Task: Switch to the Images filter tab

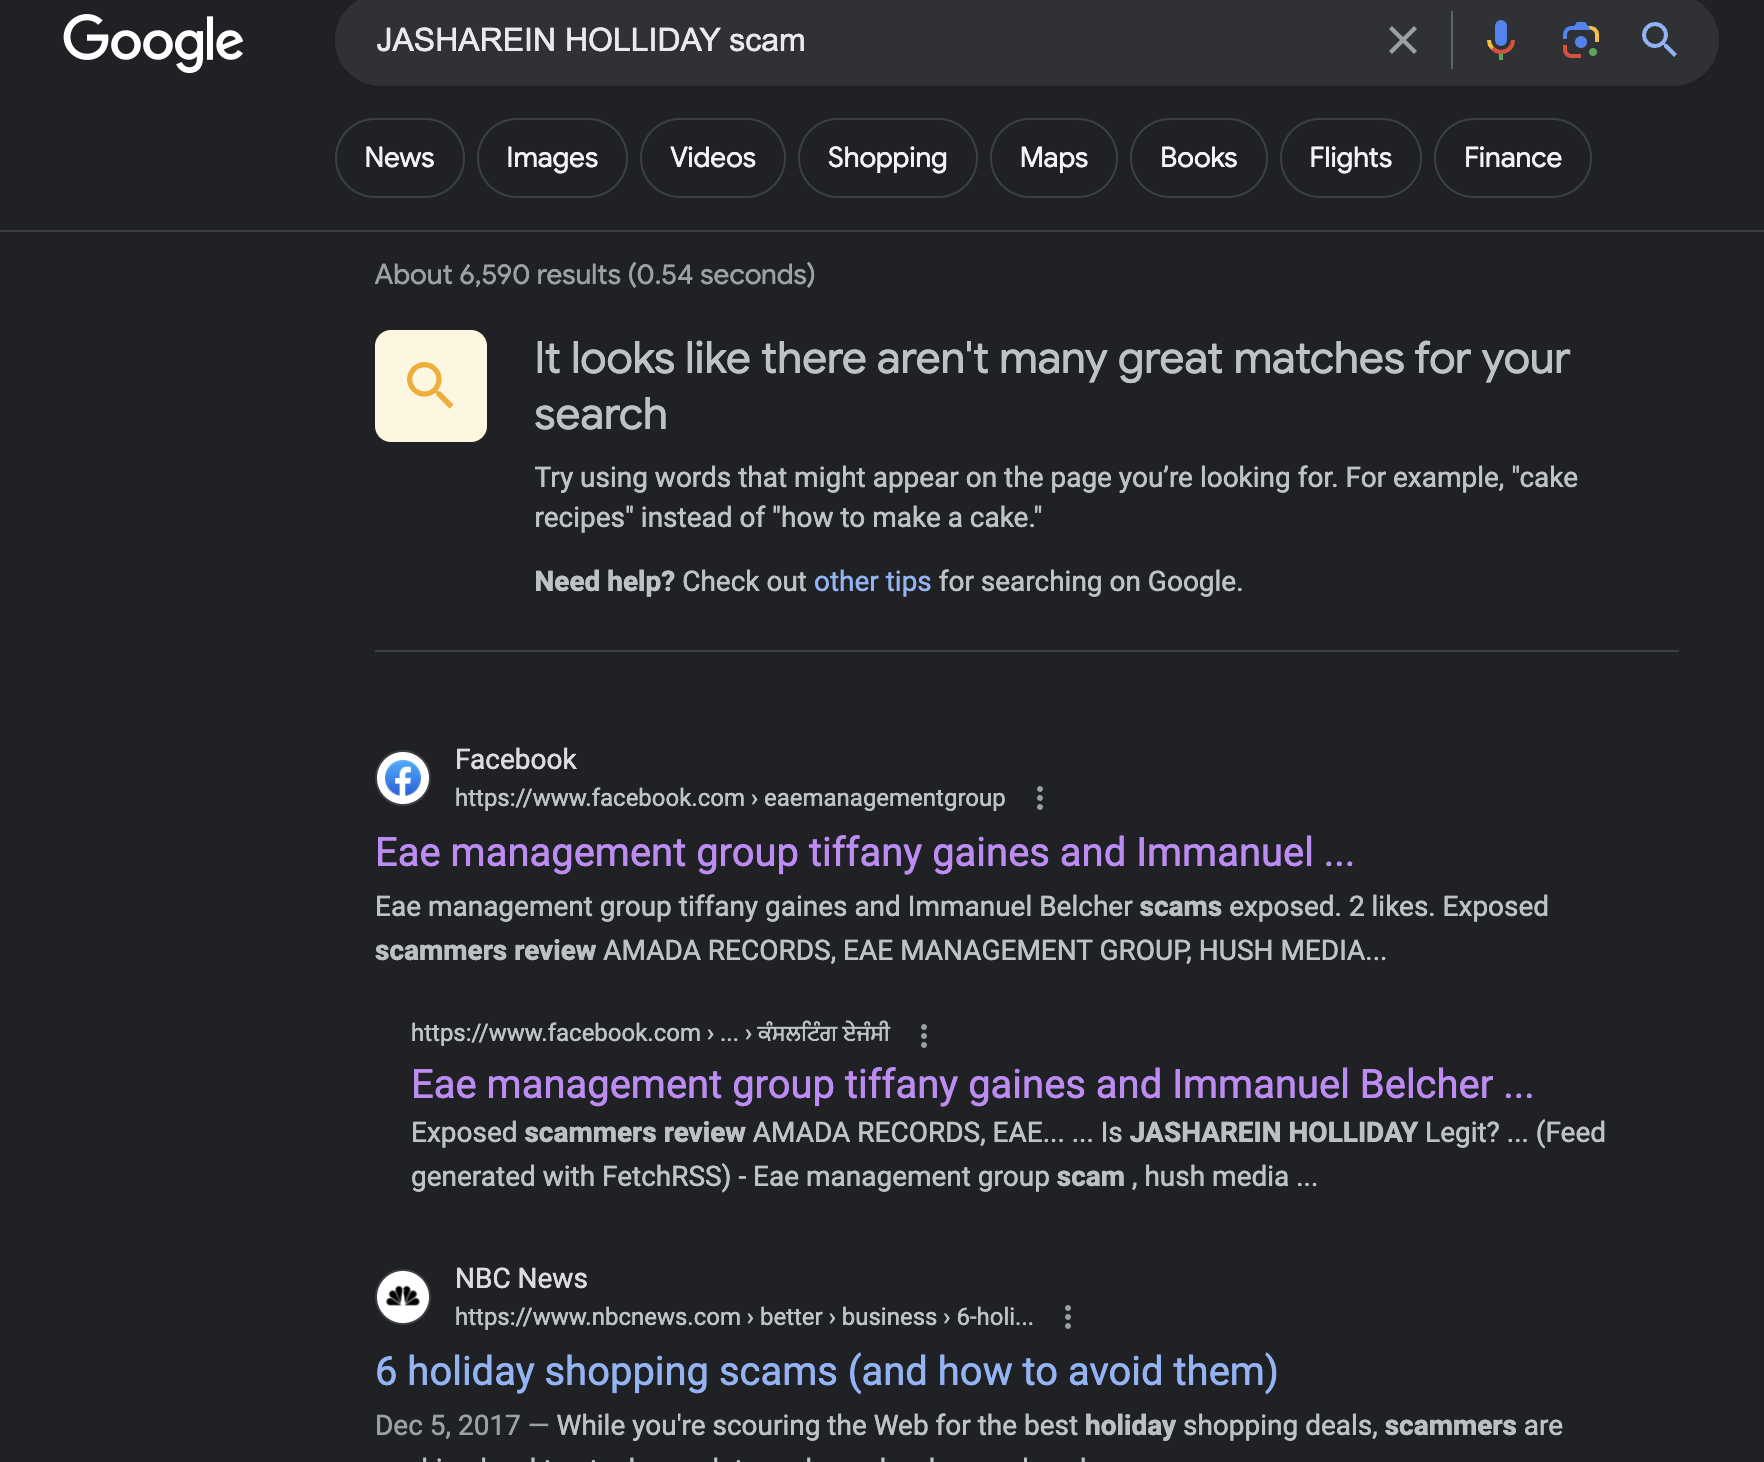Action: (x=552, y=158)
